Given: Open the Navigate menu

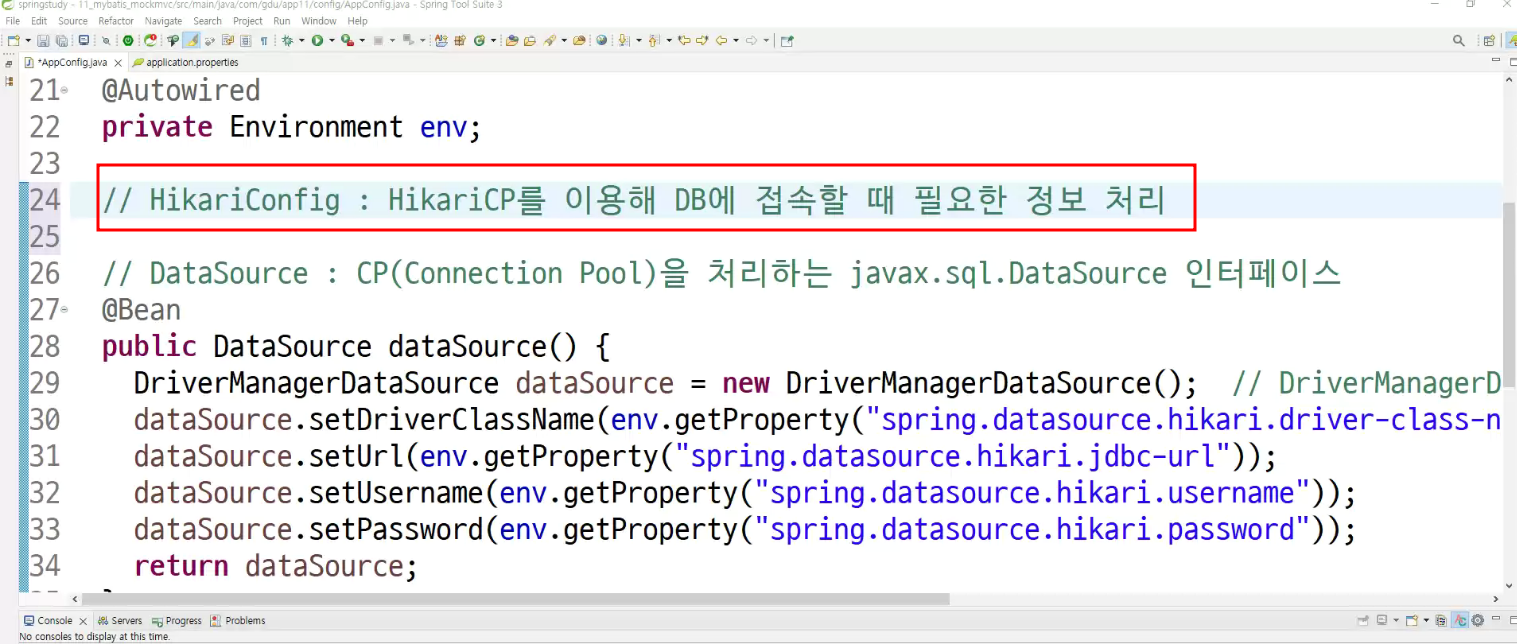Looking at the screenshot, I should [x=164, y=21].
